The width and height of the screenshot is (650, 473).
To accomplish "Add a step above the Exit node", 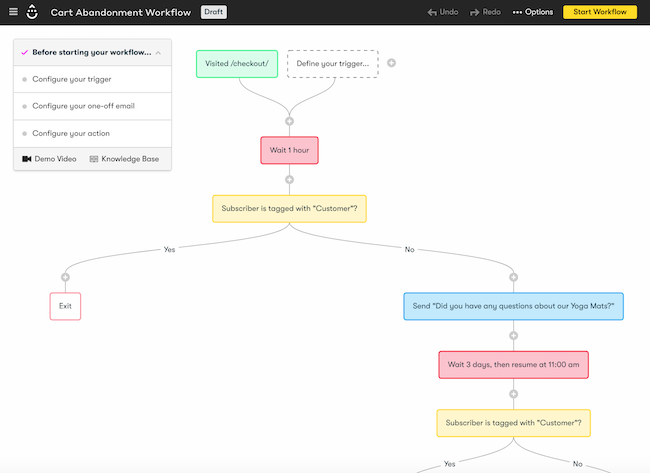I will click(x=65, y=277).
